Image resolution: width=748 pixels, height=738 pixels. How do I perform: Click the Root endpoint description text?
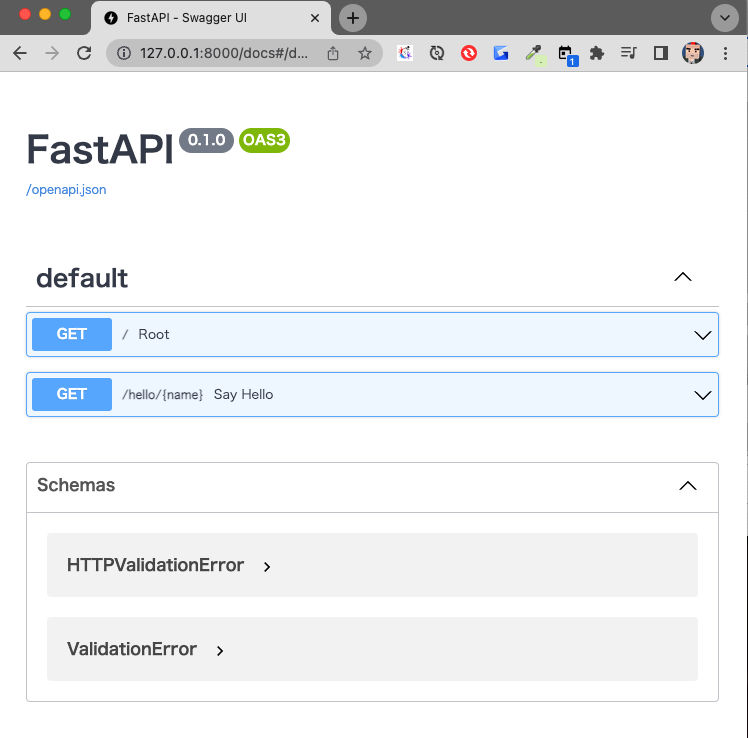(x=154, y=334)
